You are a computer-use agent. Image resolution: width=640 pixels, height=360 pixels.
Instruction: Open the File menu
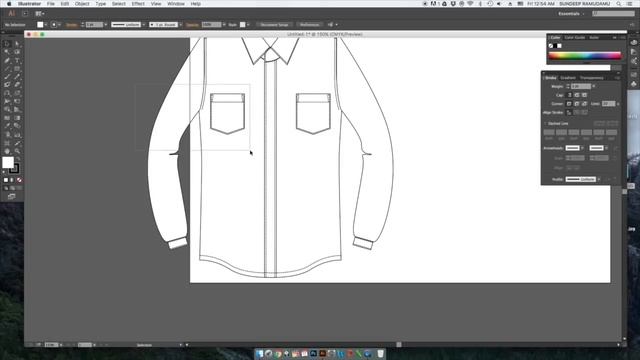[51, 4]
